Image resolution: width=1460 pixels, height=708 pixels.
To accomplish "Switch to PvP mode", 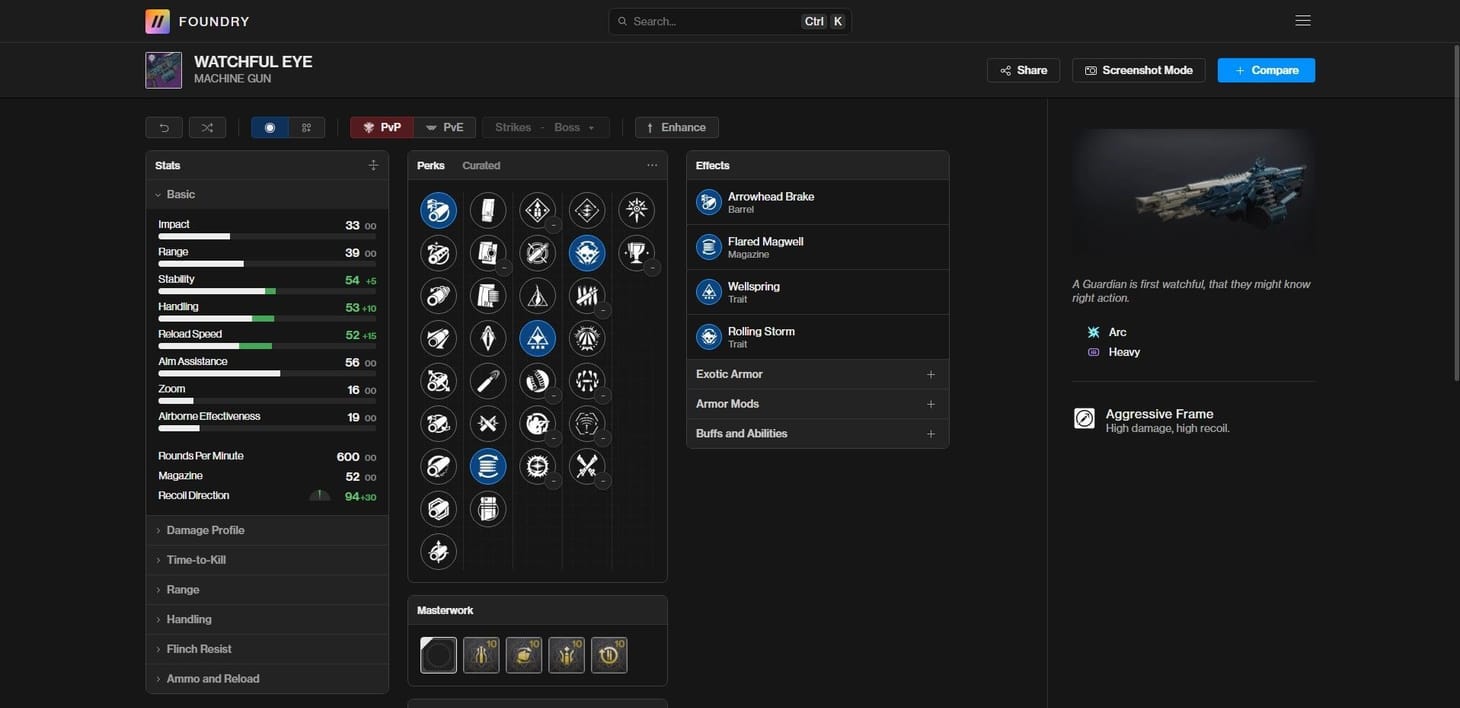I will (x=382, y=128).
